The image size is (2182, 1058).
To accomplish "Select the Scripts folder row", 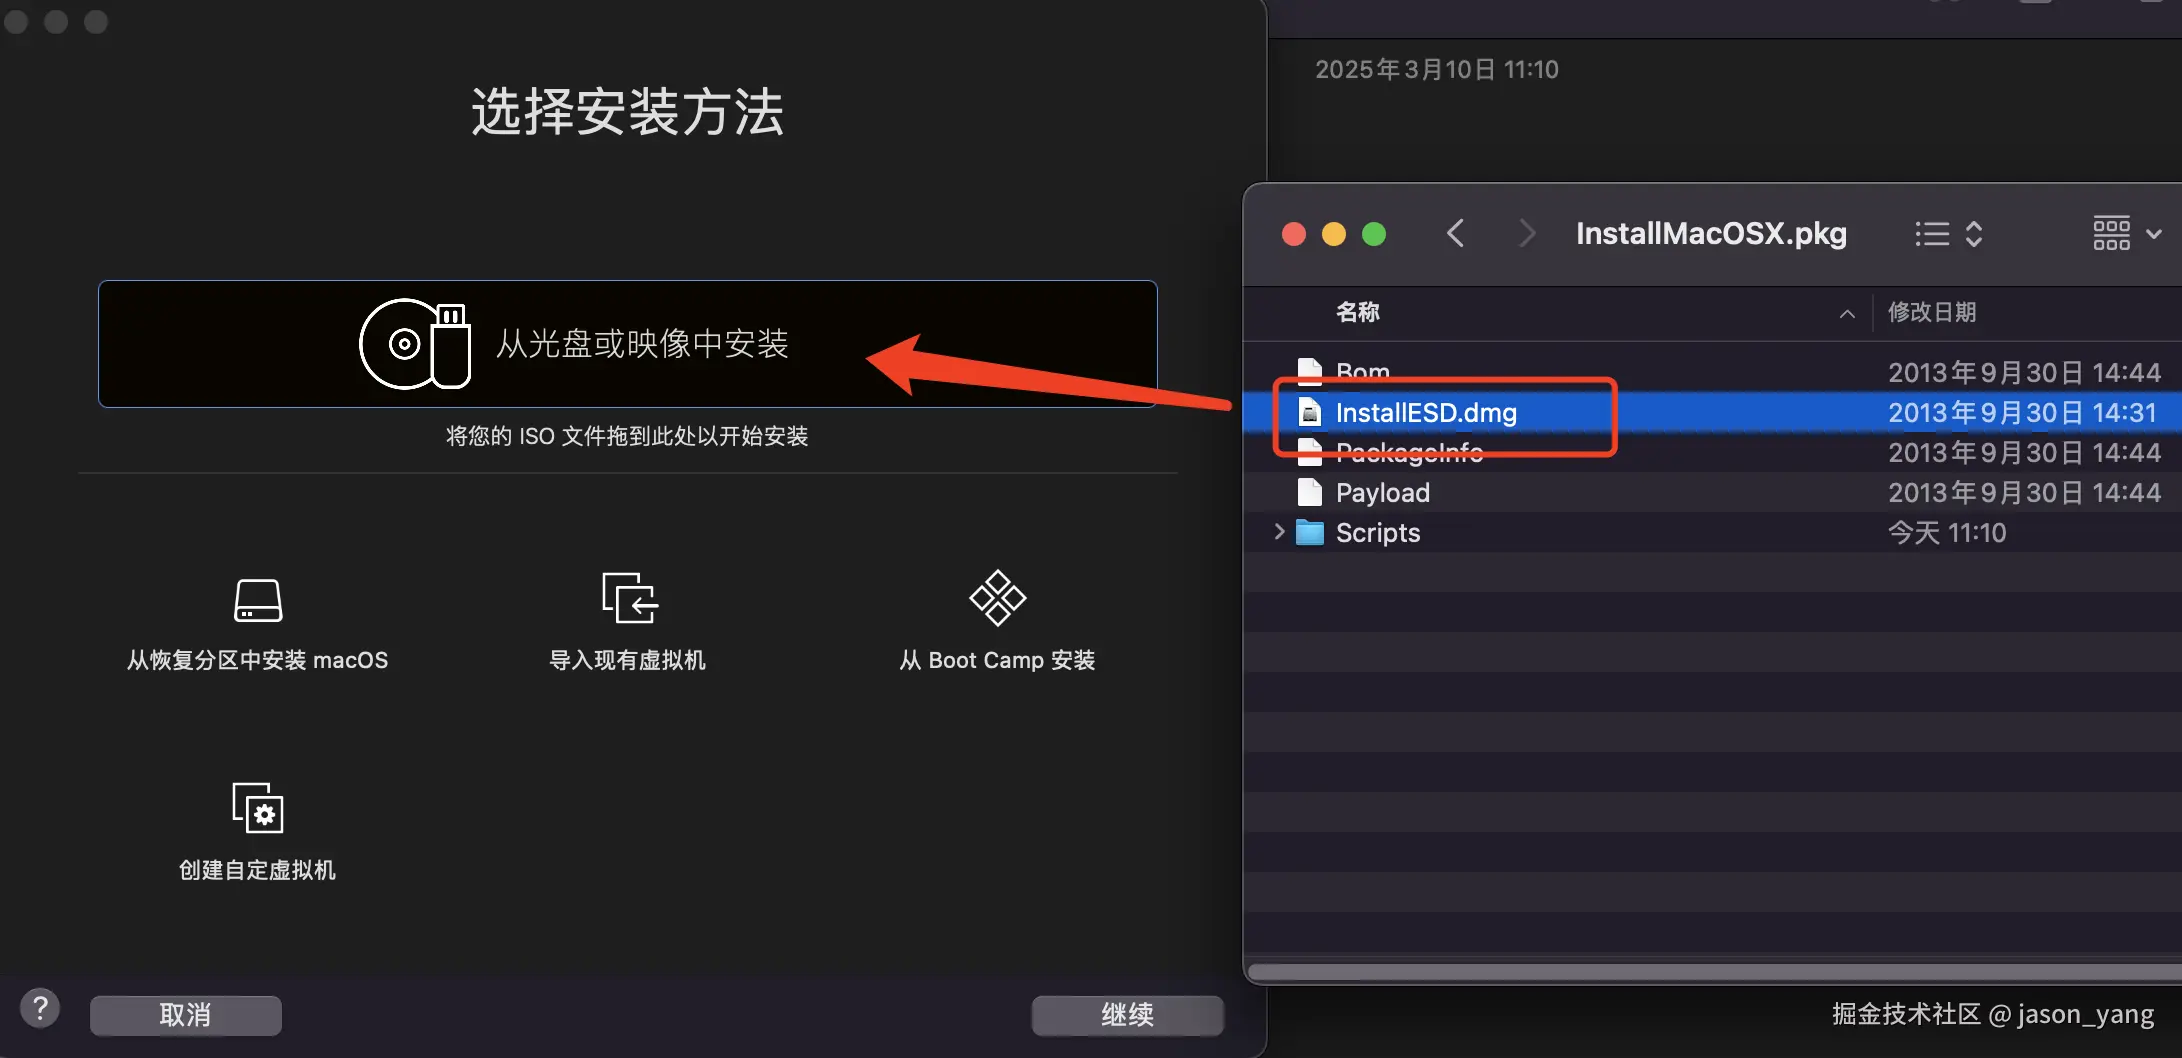I will point(1712,532).
